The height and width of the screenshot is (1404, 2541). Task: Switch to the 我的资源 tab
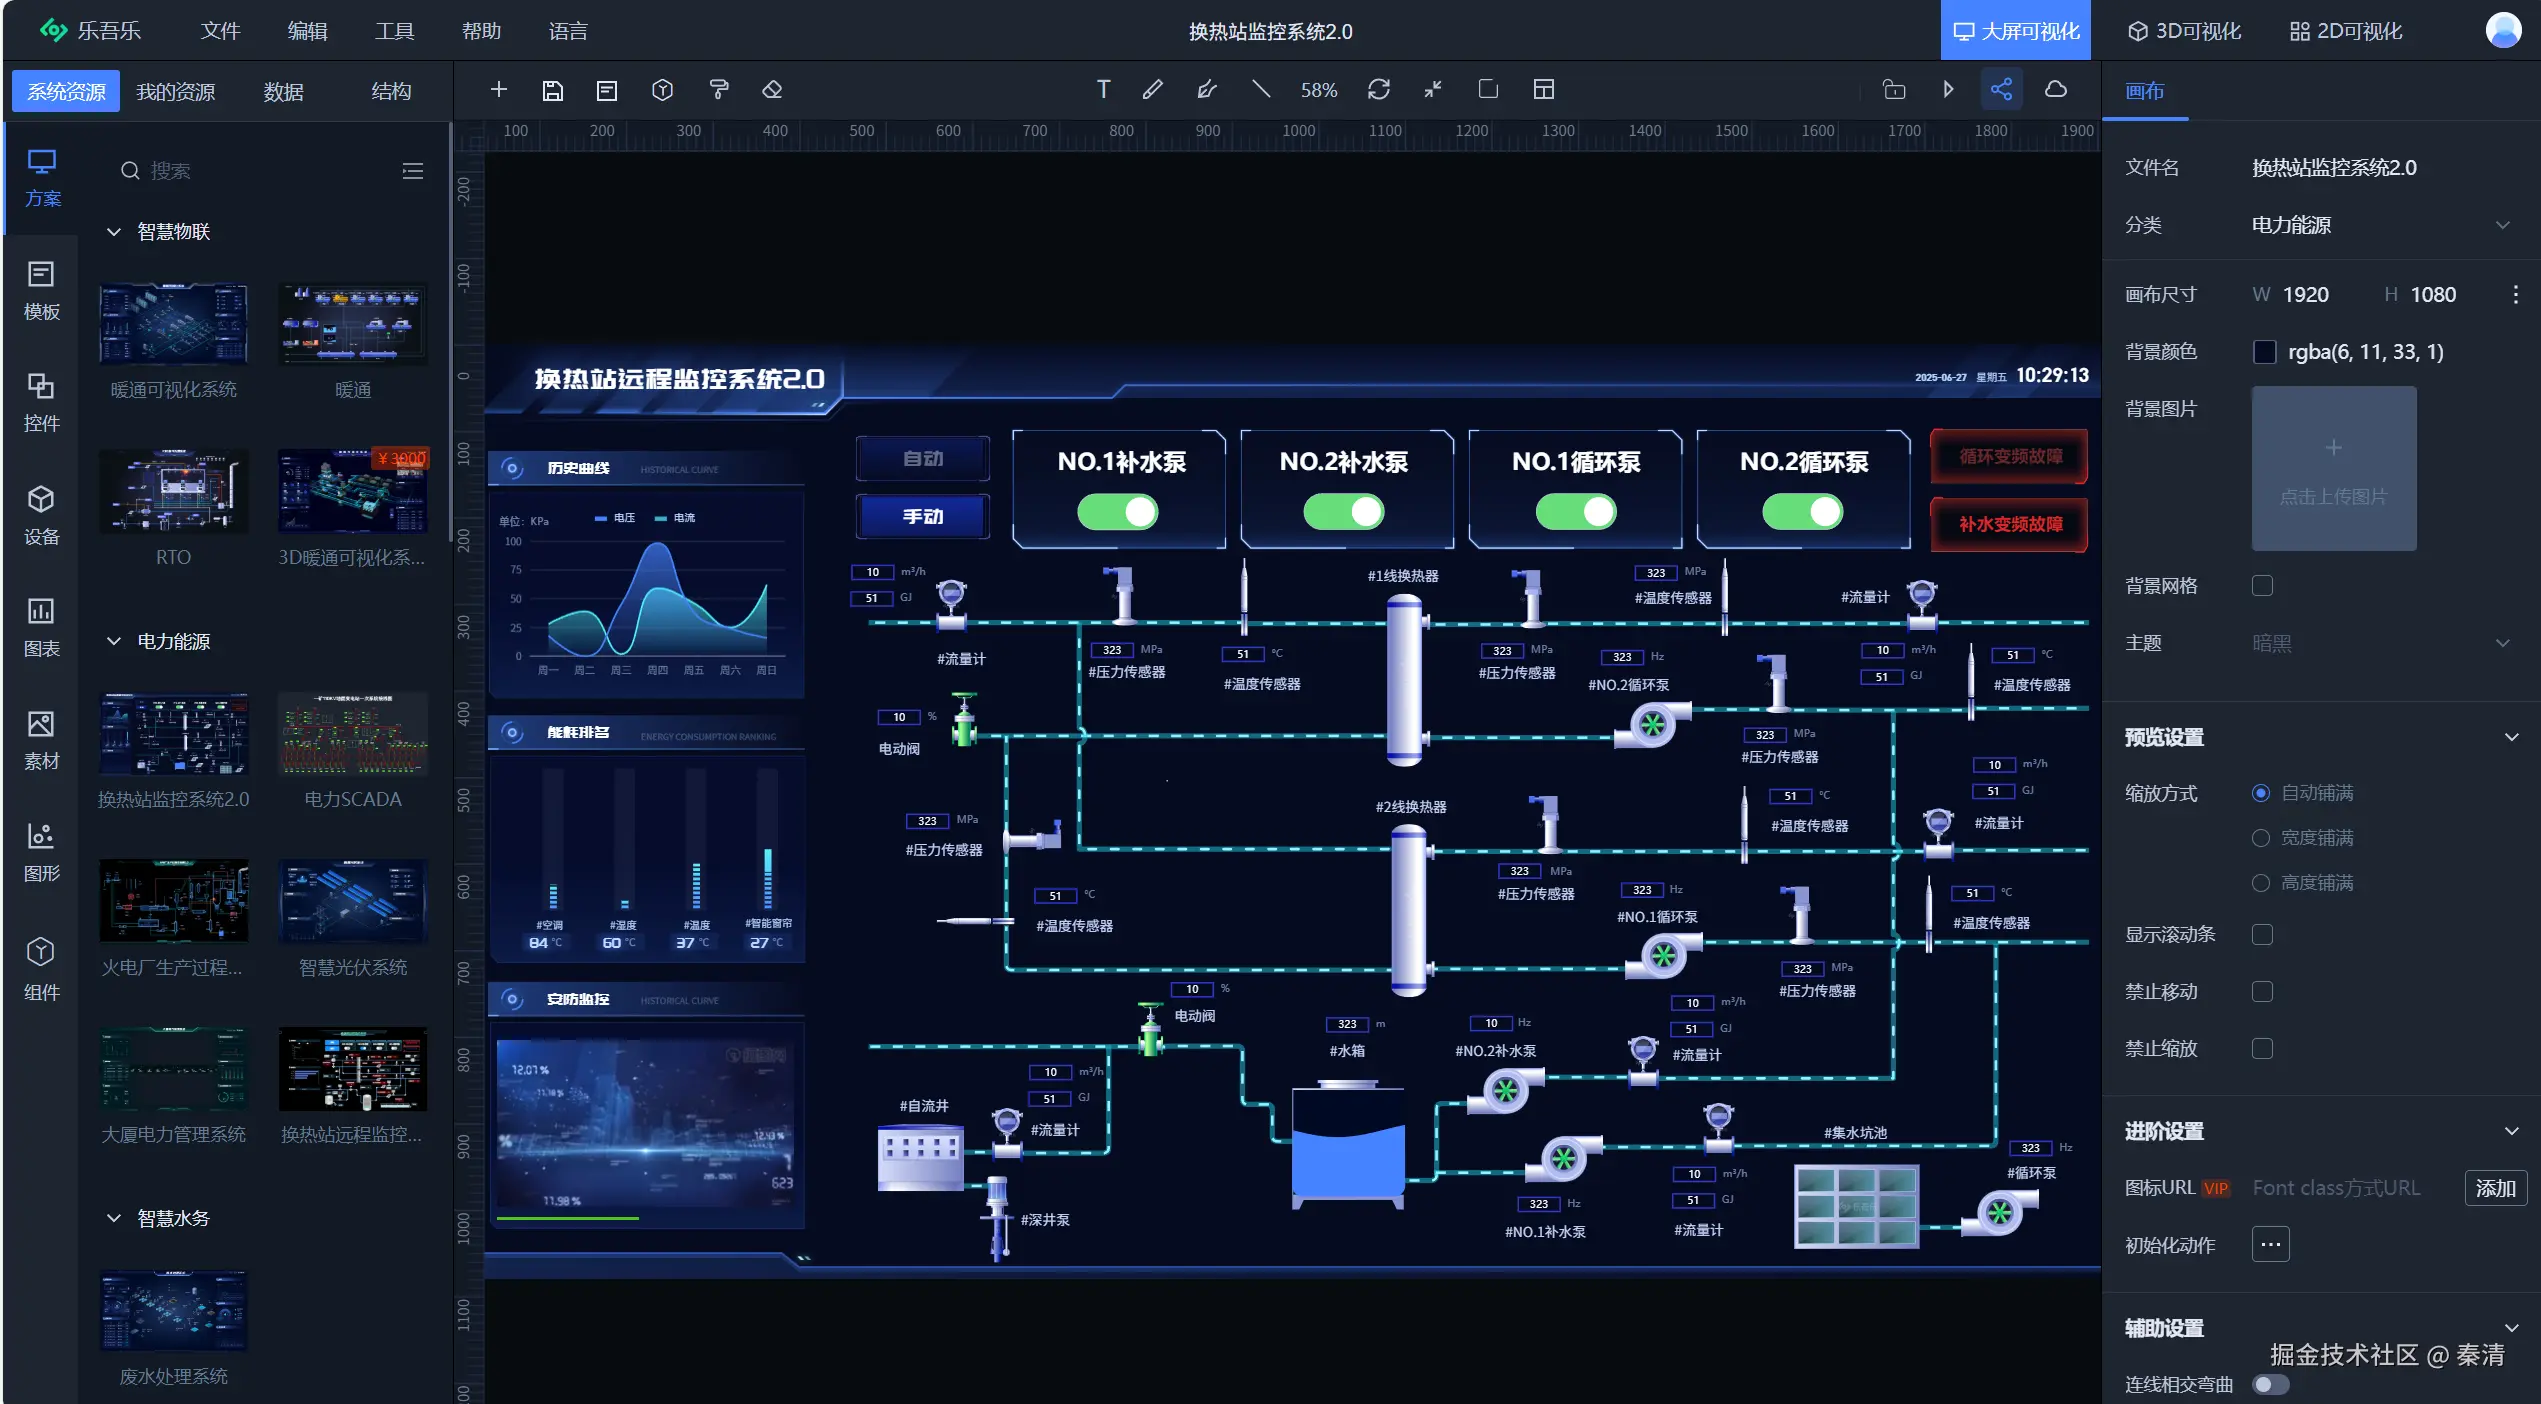pos(176,92)
